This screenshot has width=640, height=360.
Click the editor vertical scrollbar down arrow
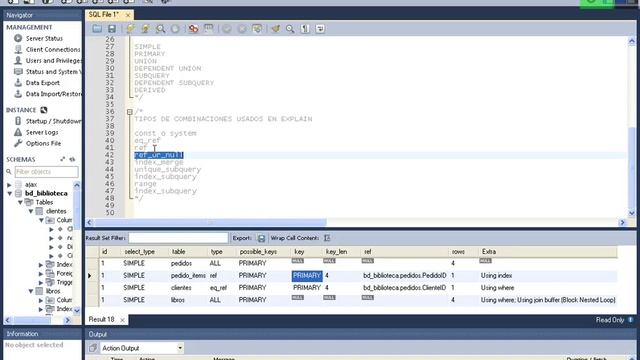631,213
